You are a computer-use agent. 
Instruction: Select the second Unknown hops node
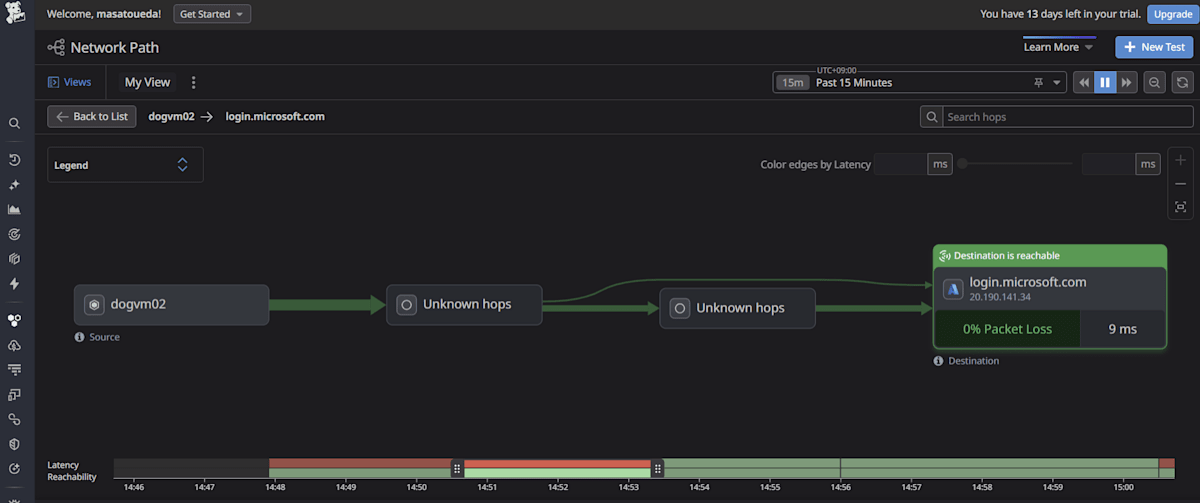click(x=738, y=308)
